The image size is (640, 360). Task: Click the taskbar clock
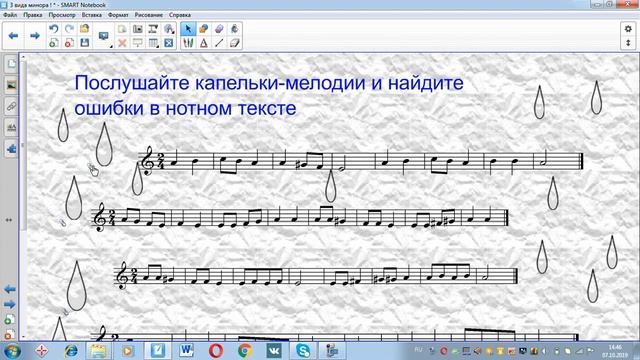click(615, 351)
